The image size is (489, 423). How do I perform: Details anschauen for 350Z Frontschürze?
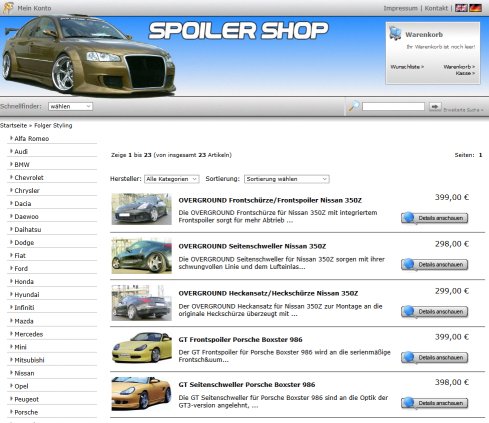coord(435,218)
